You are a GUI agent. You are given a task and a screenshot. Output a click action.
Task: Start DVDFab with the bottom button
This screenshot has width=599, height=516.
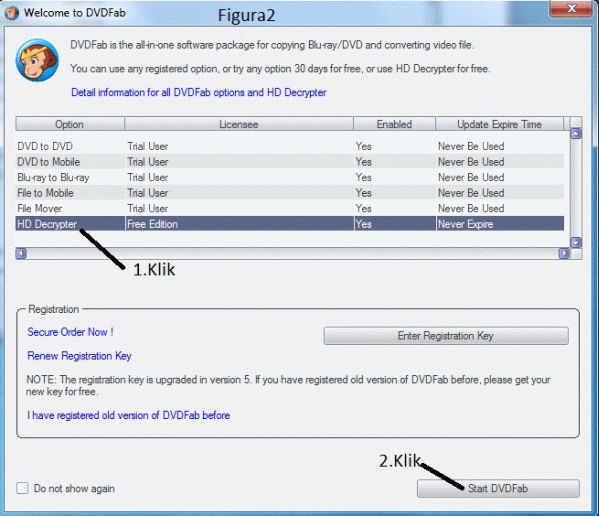[x=498, y=489]
